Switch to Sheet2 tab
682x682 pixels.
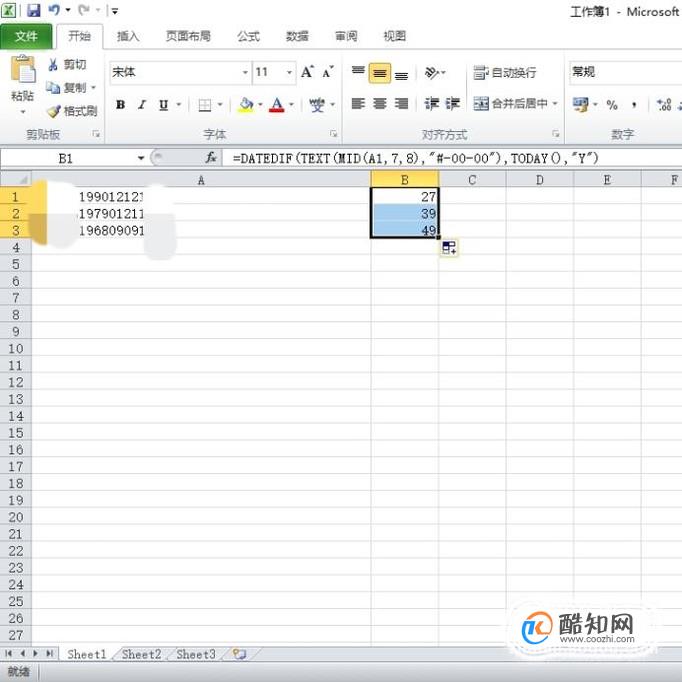tap(141, 654)
